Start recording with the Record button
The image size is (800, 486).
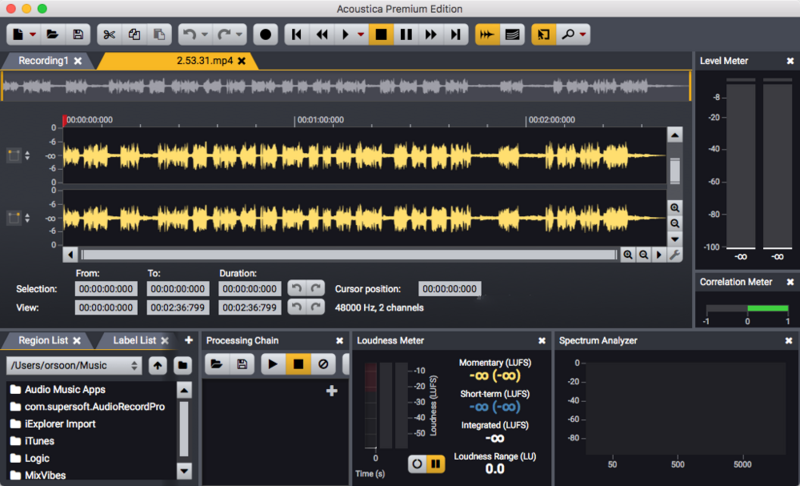265,34
